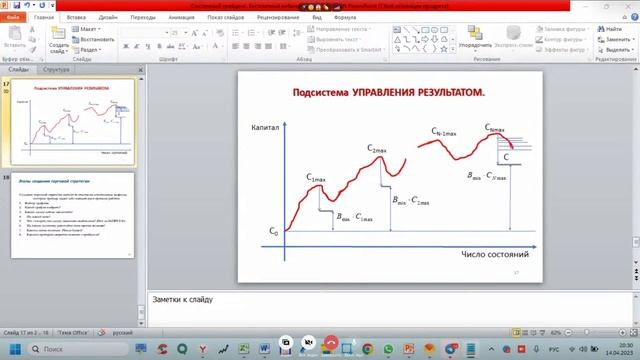640x360 pixels.
Task: Click the Cut scissors icon
Action: point(32,29)
